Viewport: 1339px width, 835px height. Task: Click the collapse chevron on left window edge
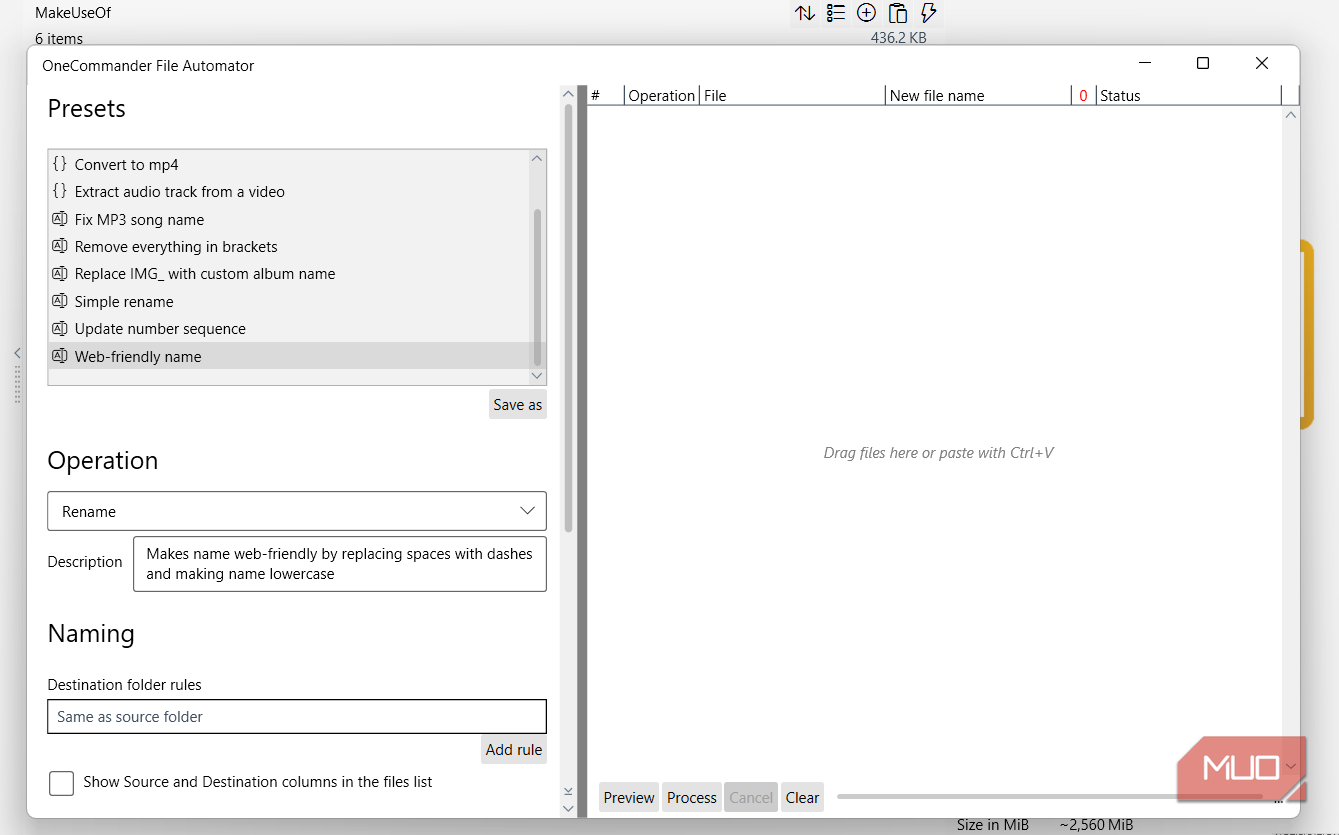pos(17,353)
